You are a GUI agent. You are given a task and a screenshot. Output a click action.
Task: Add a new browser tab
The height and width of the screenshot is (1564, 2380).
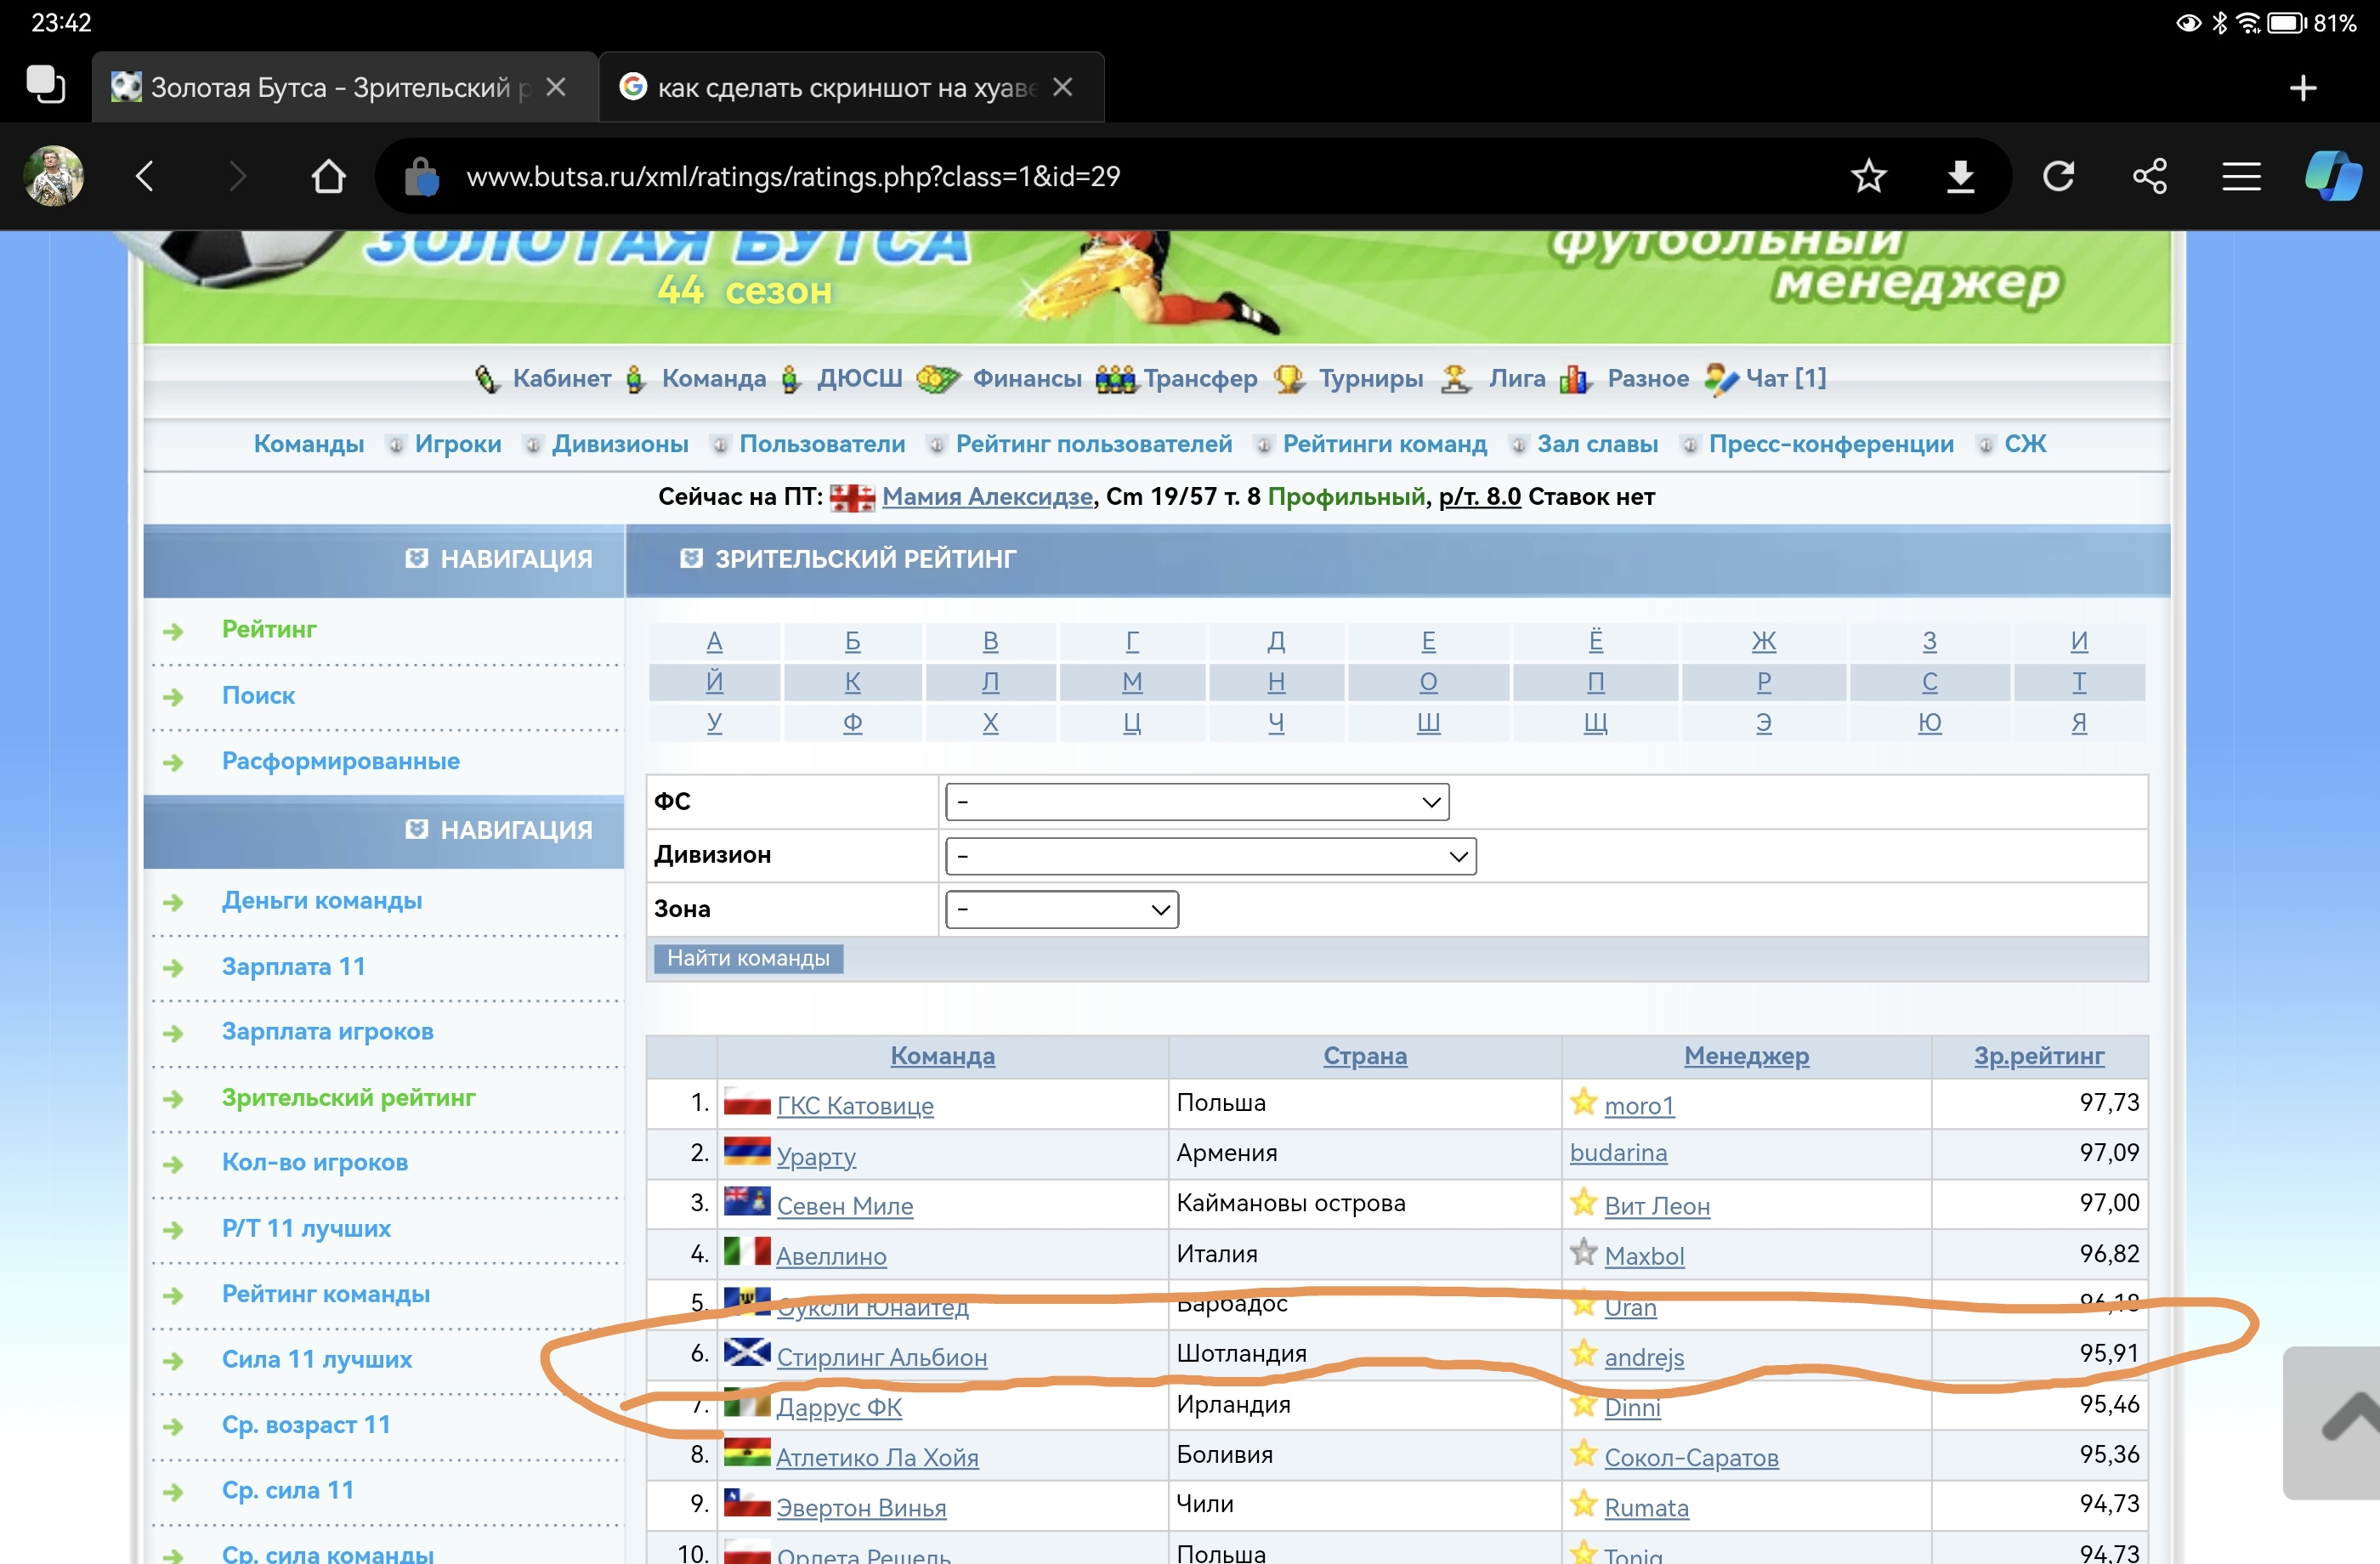(2303, 88)
